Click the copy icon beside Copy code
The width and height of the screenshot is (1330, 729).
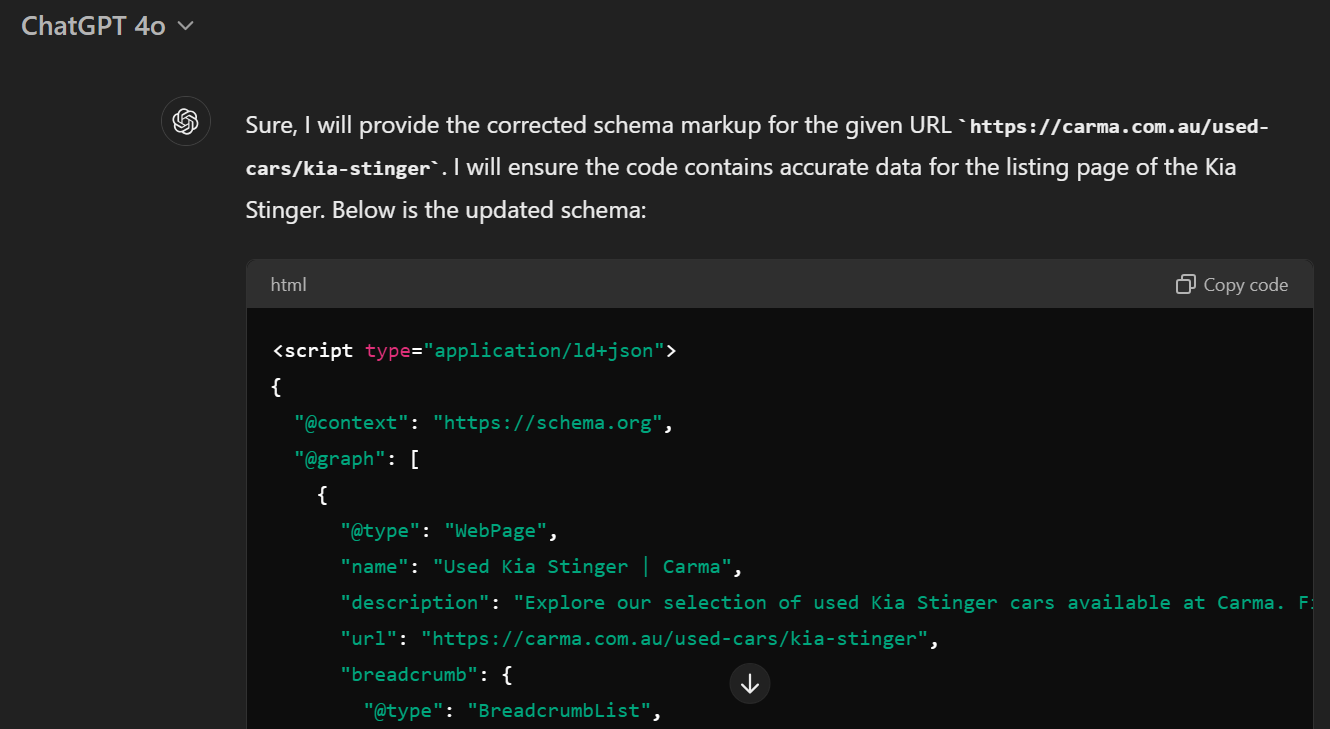pos(1185,285)
